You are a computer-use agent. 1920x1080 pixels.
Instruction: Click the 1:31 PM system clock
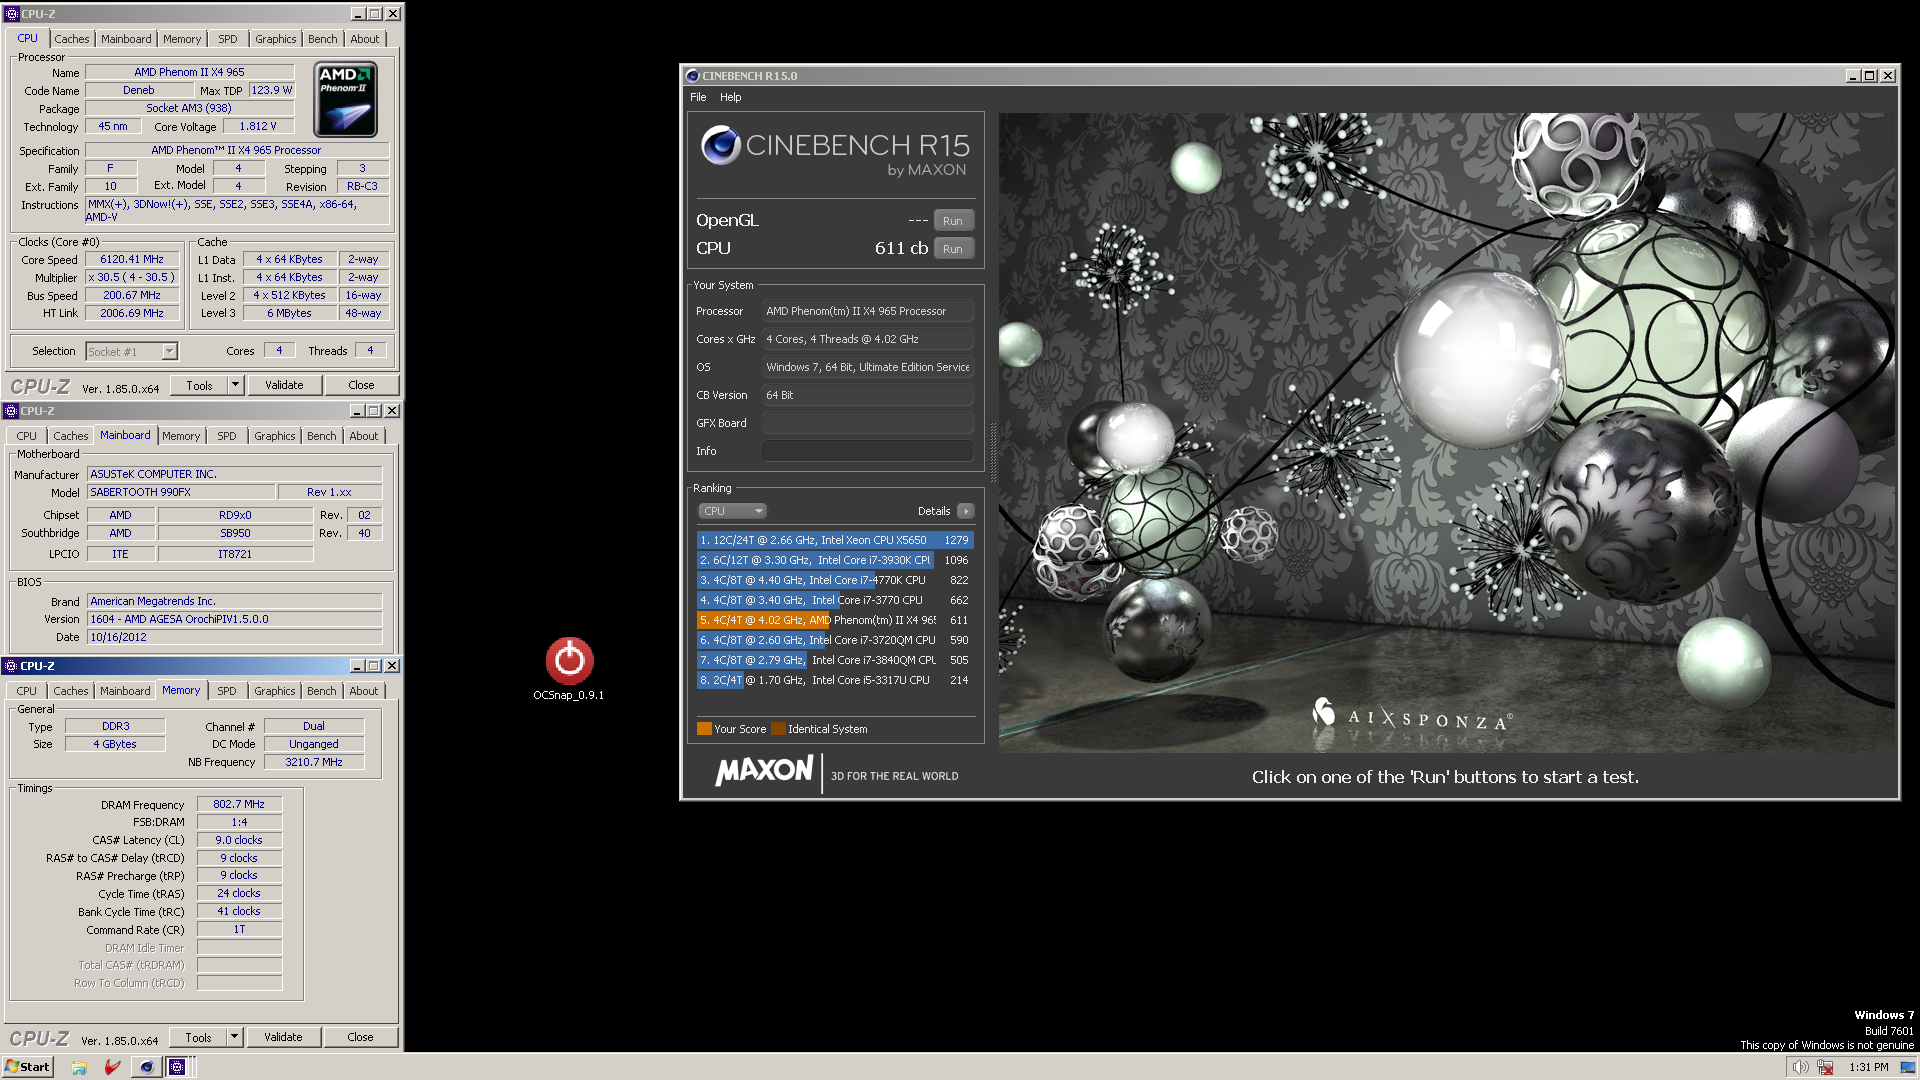pyautogui.click(x=1869, y=1067)
